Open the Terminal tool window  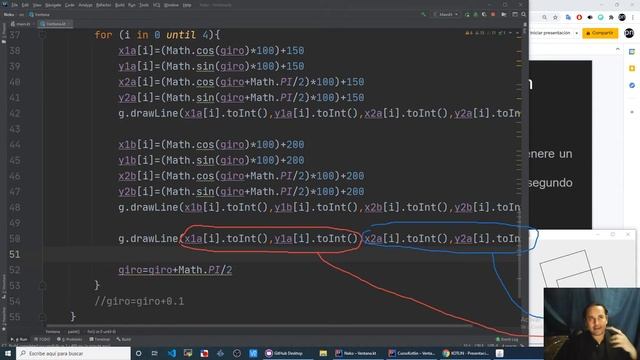pyautogui.click(x=100, y=340)
